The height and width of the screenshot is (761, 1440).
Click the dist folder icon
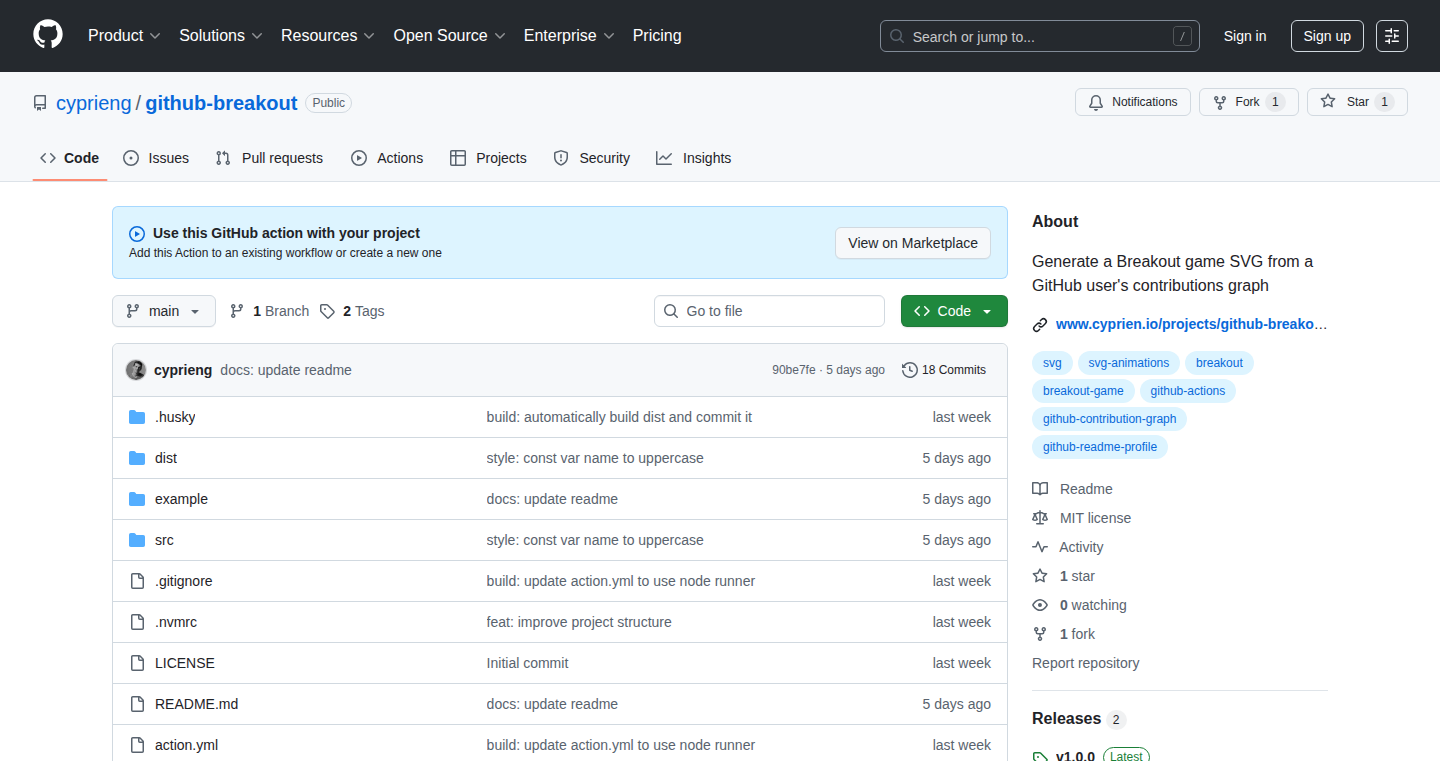click(137, 458)
